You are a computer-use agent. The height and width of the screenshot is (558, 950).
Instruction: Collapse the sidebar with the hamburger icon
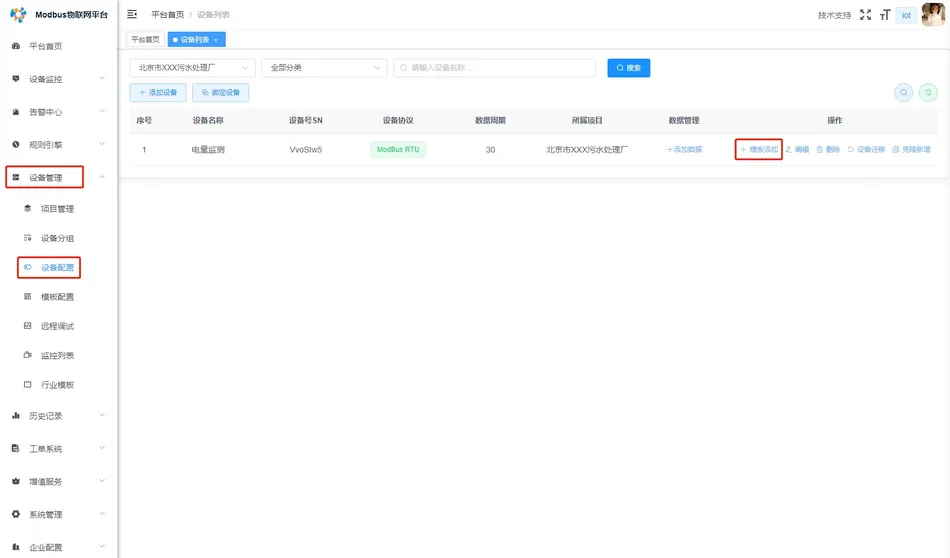[131, 14]
